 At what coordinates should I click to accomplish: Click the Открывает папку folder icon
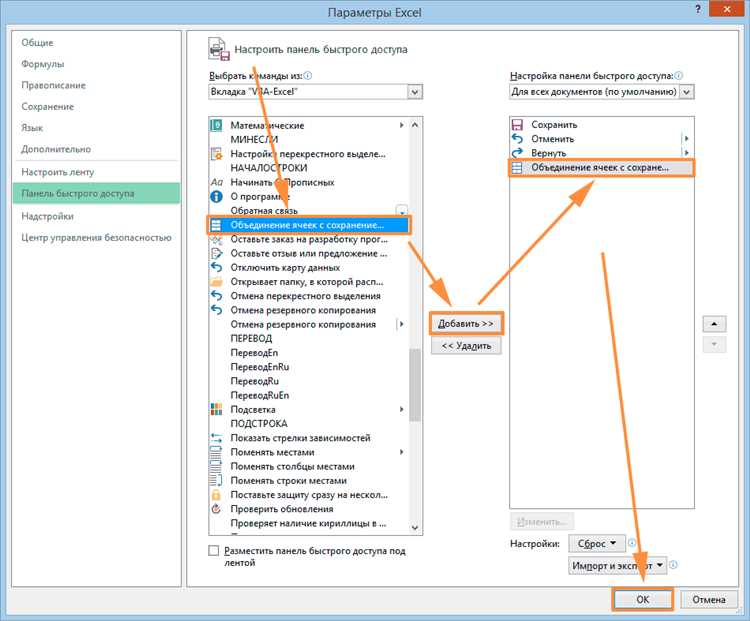pyautogui.click(x=216, y=281)
